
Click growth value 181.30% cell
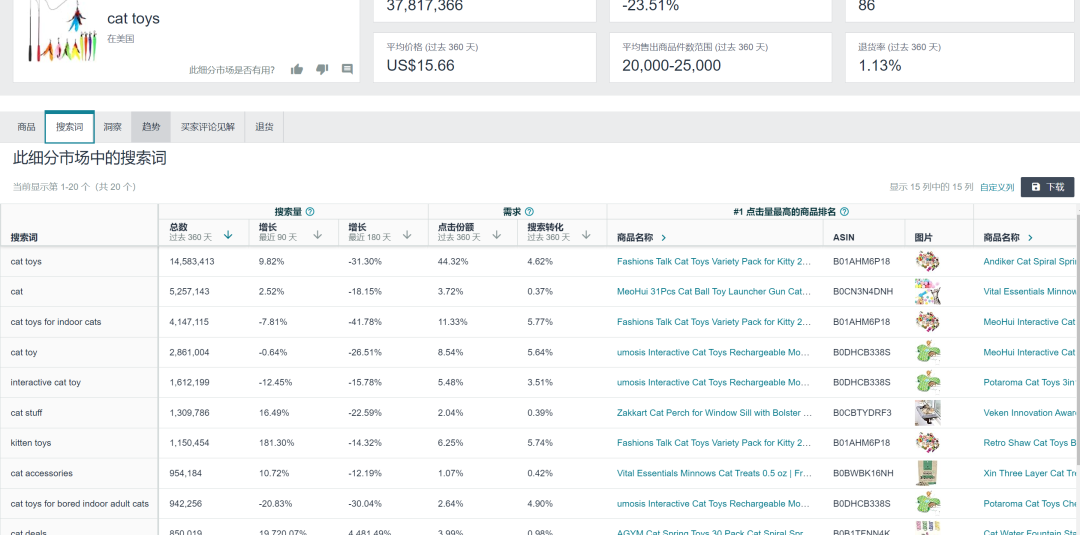(x=277, y=443)
